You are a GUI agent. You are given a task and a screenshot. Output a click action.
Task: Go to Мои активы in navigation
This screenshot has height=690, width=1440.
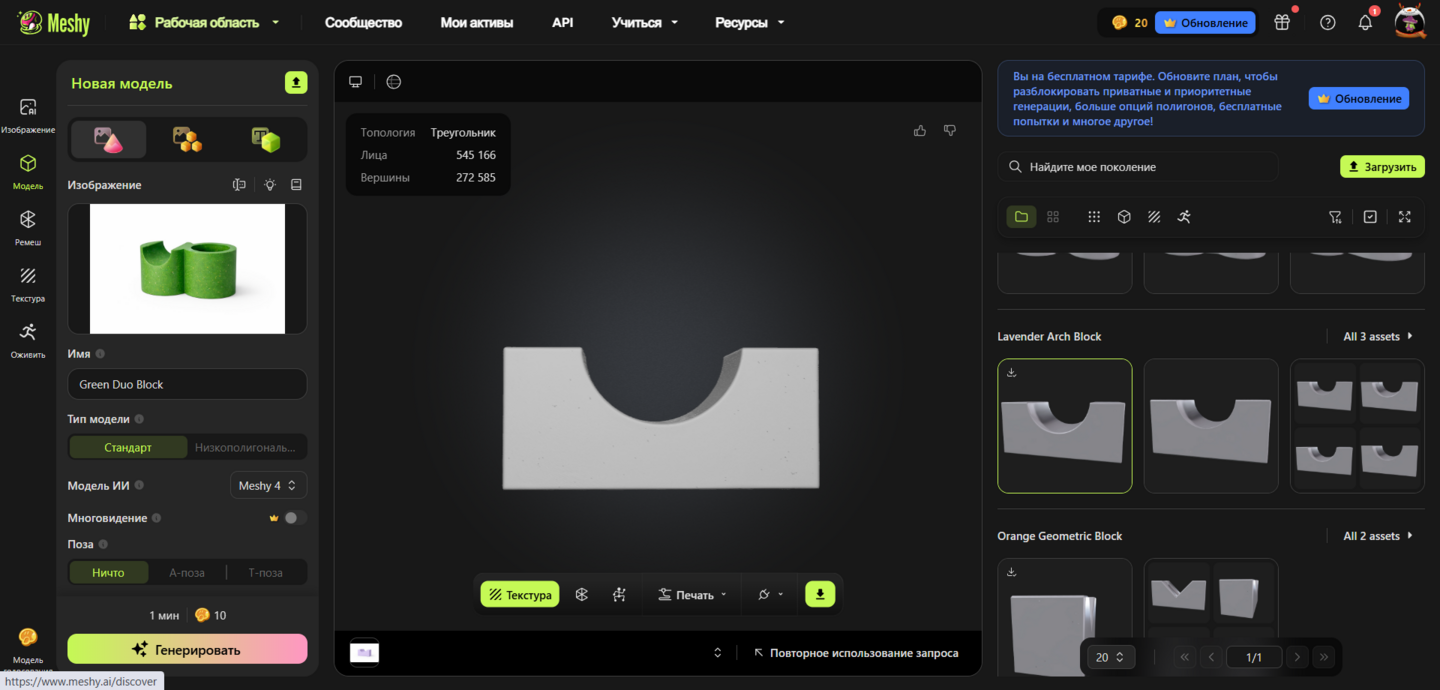tap(477, 22)
